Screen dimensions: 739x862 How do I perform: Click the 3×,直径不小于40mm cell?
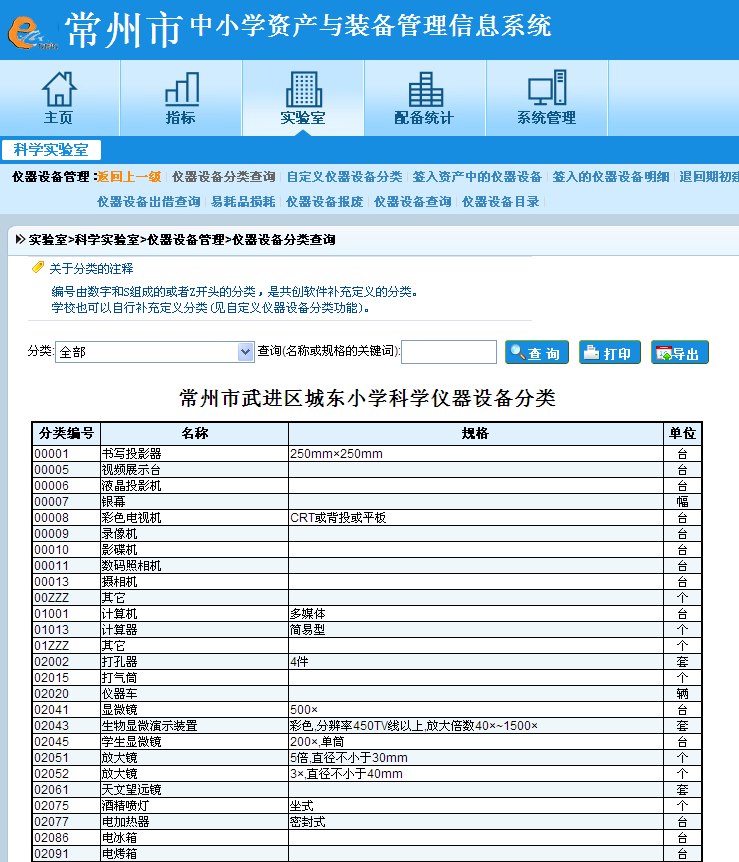[x=476, y=774]
